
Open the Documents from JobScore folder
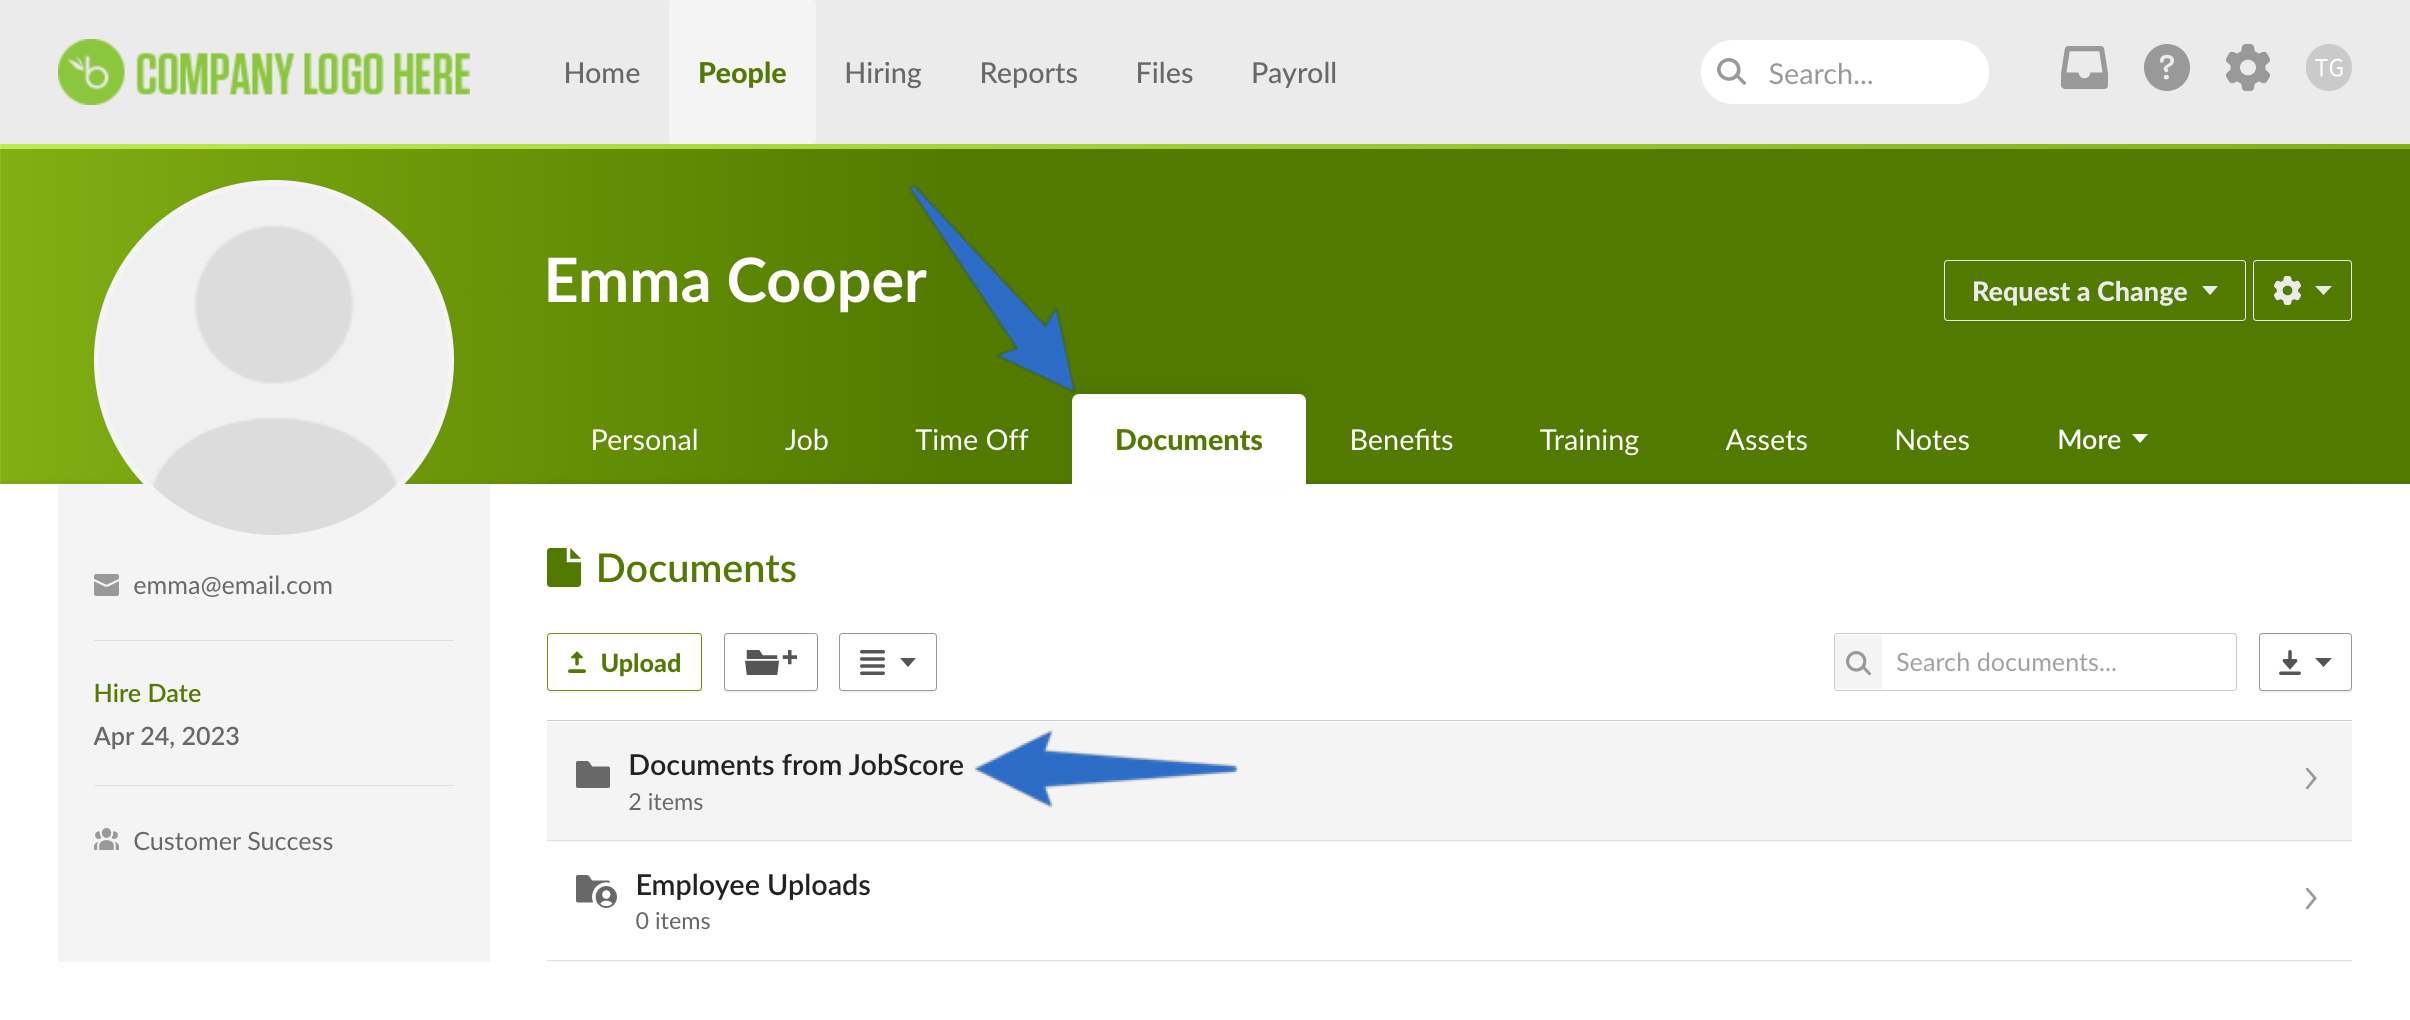[x=1449, y=781]
